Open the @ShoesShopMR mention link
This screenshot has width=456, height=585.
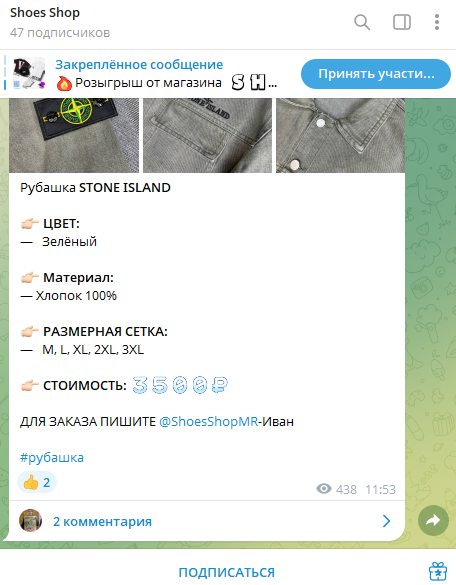point(209,421)
